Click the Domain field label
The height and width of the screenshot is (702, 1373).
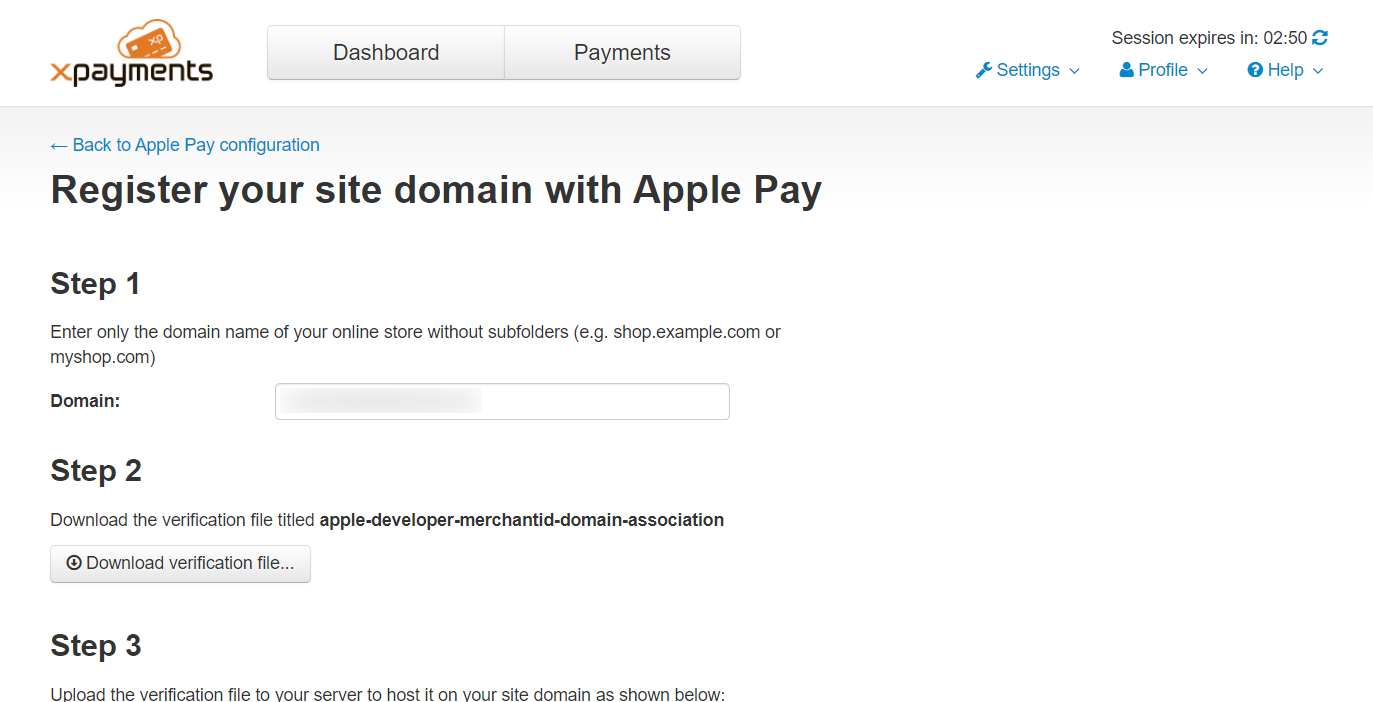click(x=85, y=401)
